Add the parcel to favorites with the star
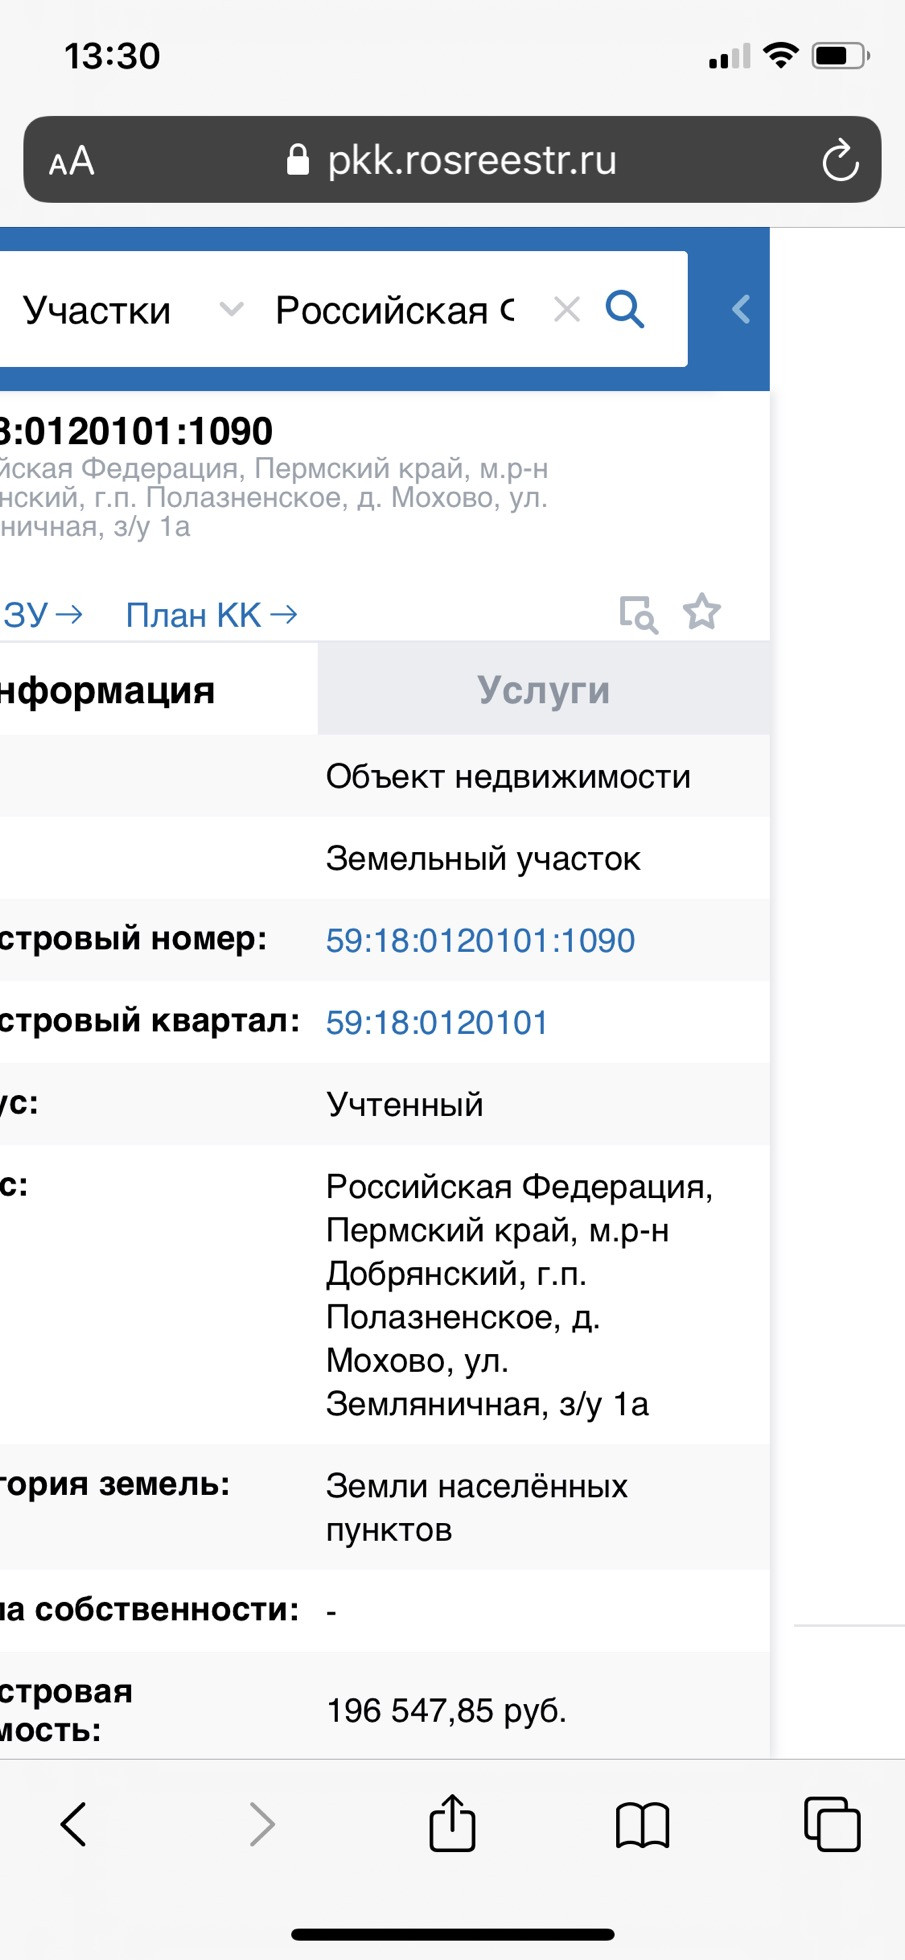The height and width of the screenshot is (1960, 905). point(702,612)
